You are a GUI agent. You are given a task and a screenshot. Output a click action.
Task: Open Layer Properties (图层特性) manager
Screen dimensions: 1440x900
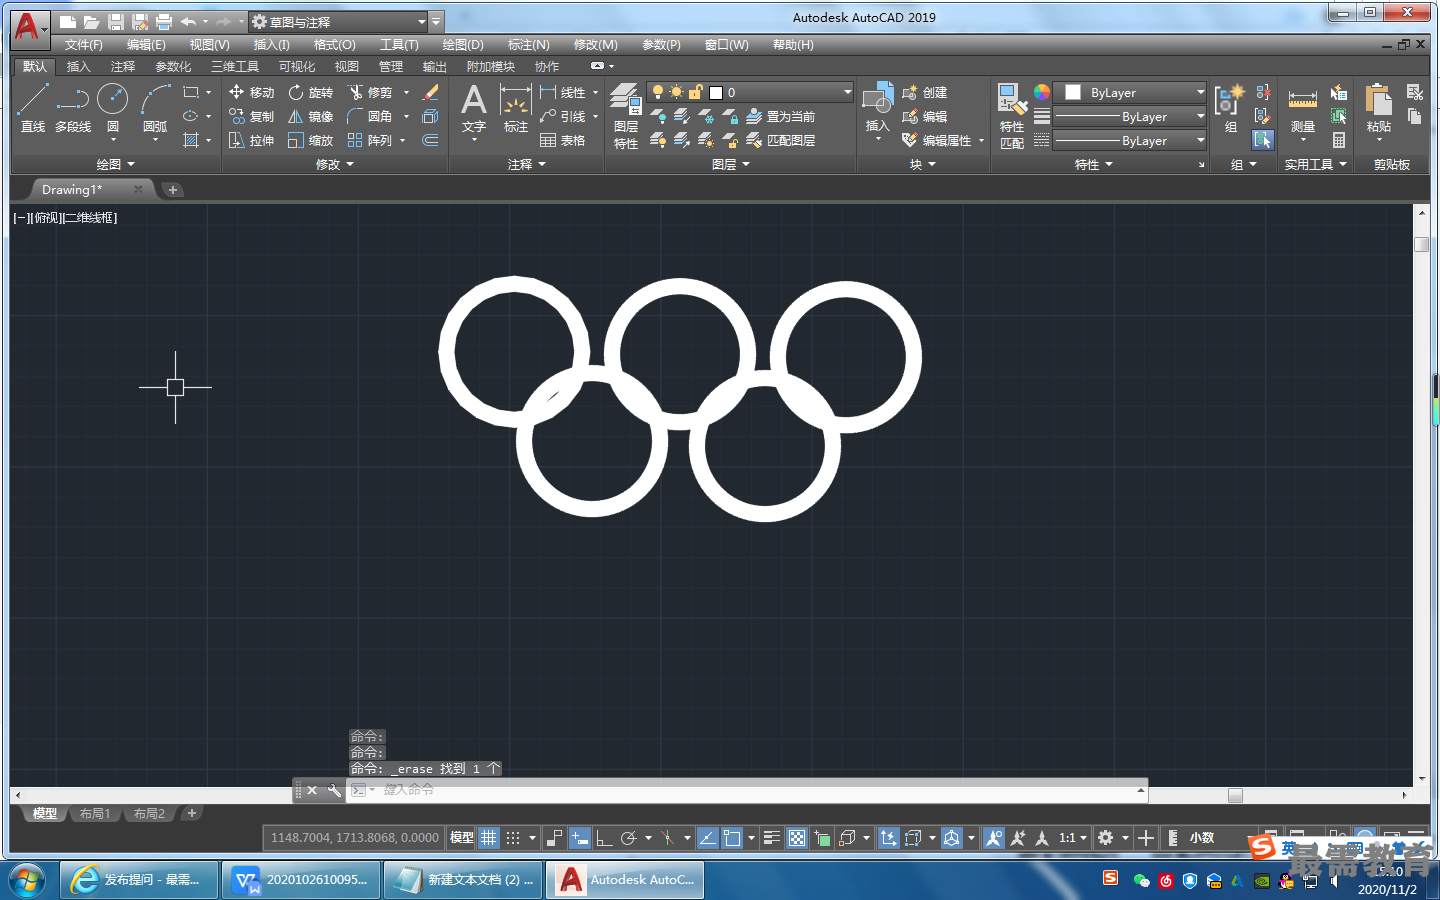(626, 116)
